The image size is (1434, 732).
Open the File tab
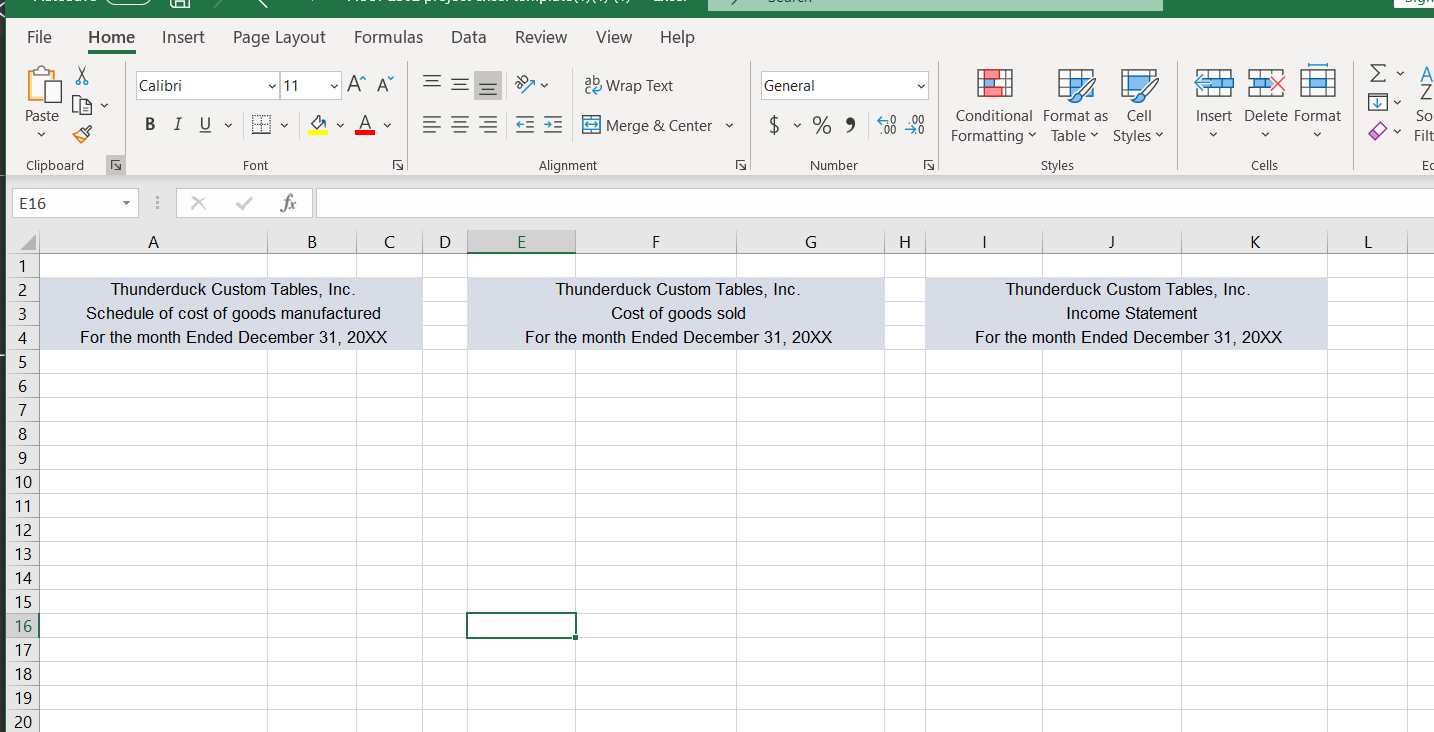[39, 37]
